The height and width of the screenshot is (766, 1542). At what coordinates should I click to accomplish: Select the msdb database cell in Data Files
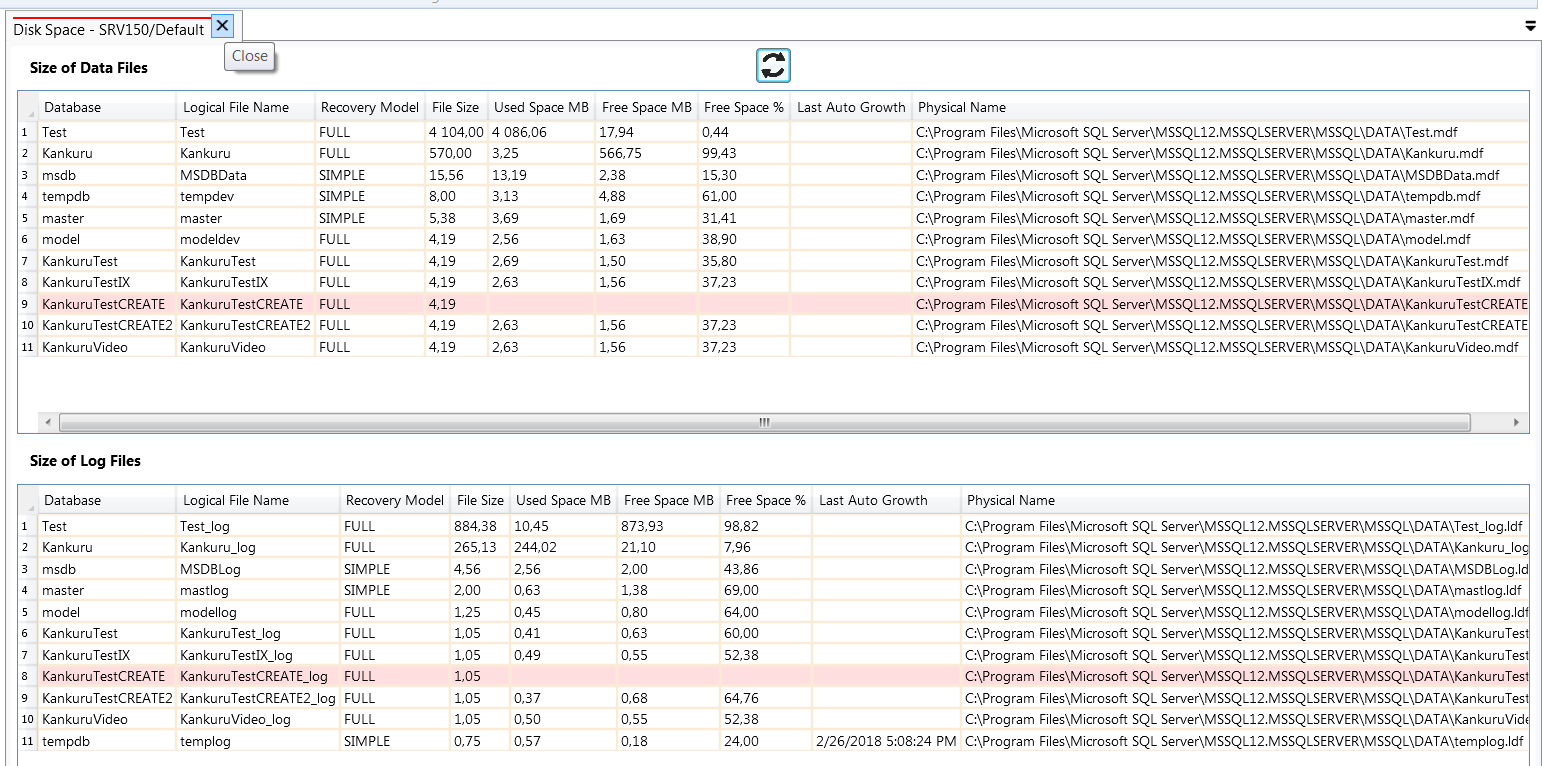107,175
